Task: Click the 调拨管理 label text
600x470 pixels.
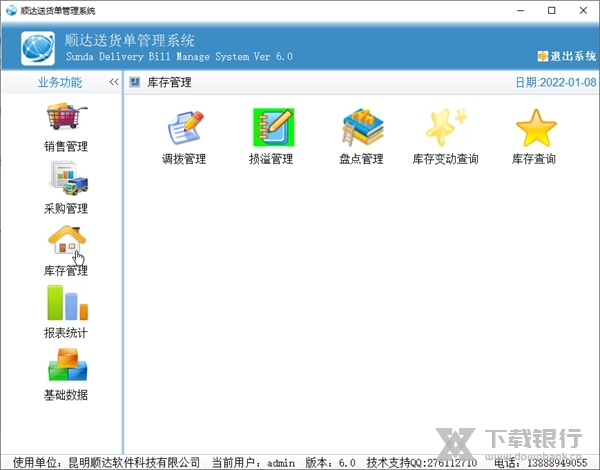Action: click(x=184, y=159)
